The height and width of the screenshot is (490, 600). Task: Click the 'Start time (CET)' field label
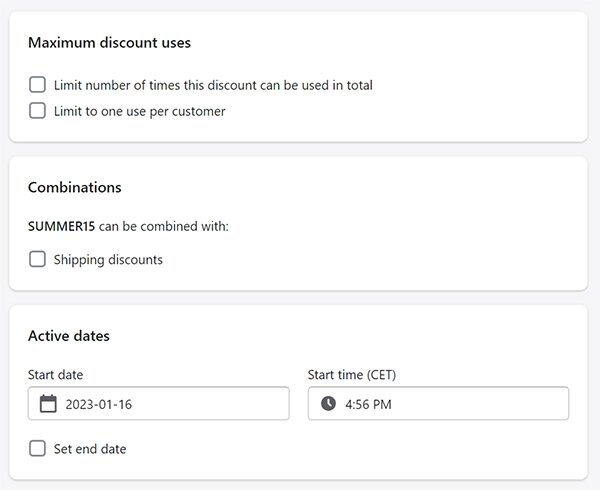pyautogui.click(x=352, y=374)
